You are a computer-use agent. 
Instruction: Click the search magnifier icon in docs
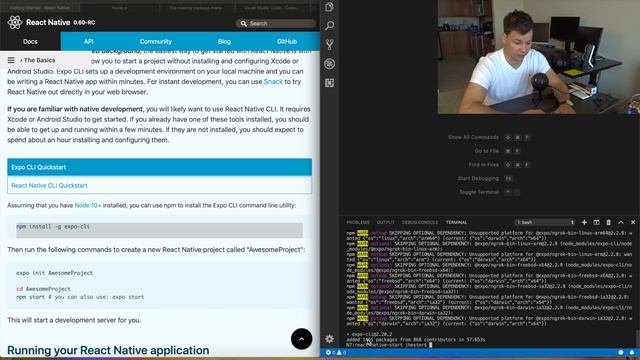point(244,24)
